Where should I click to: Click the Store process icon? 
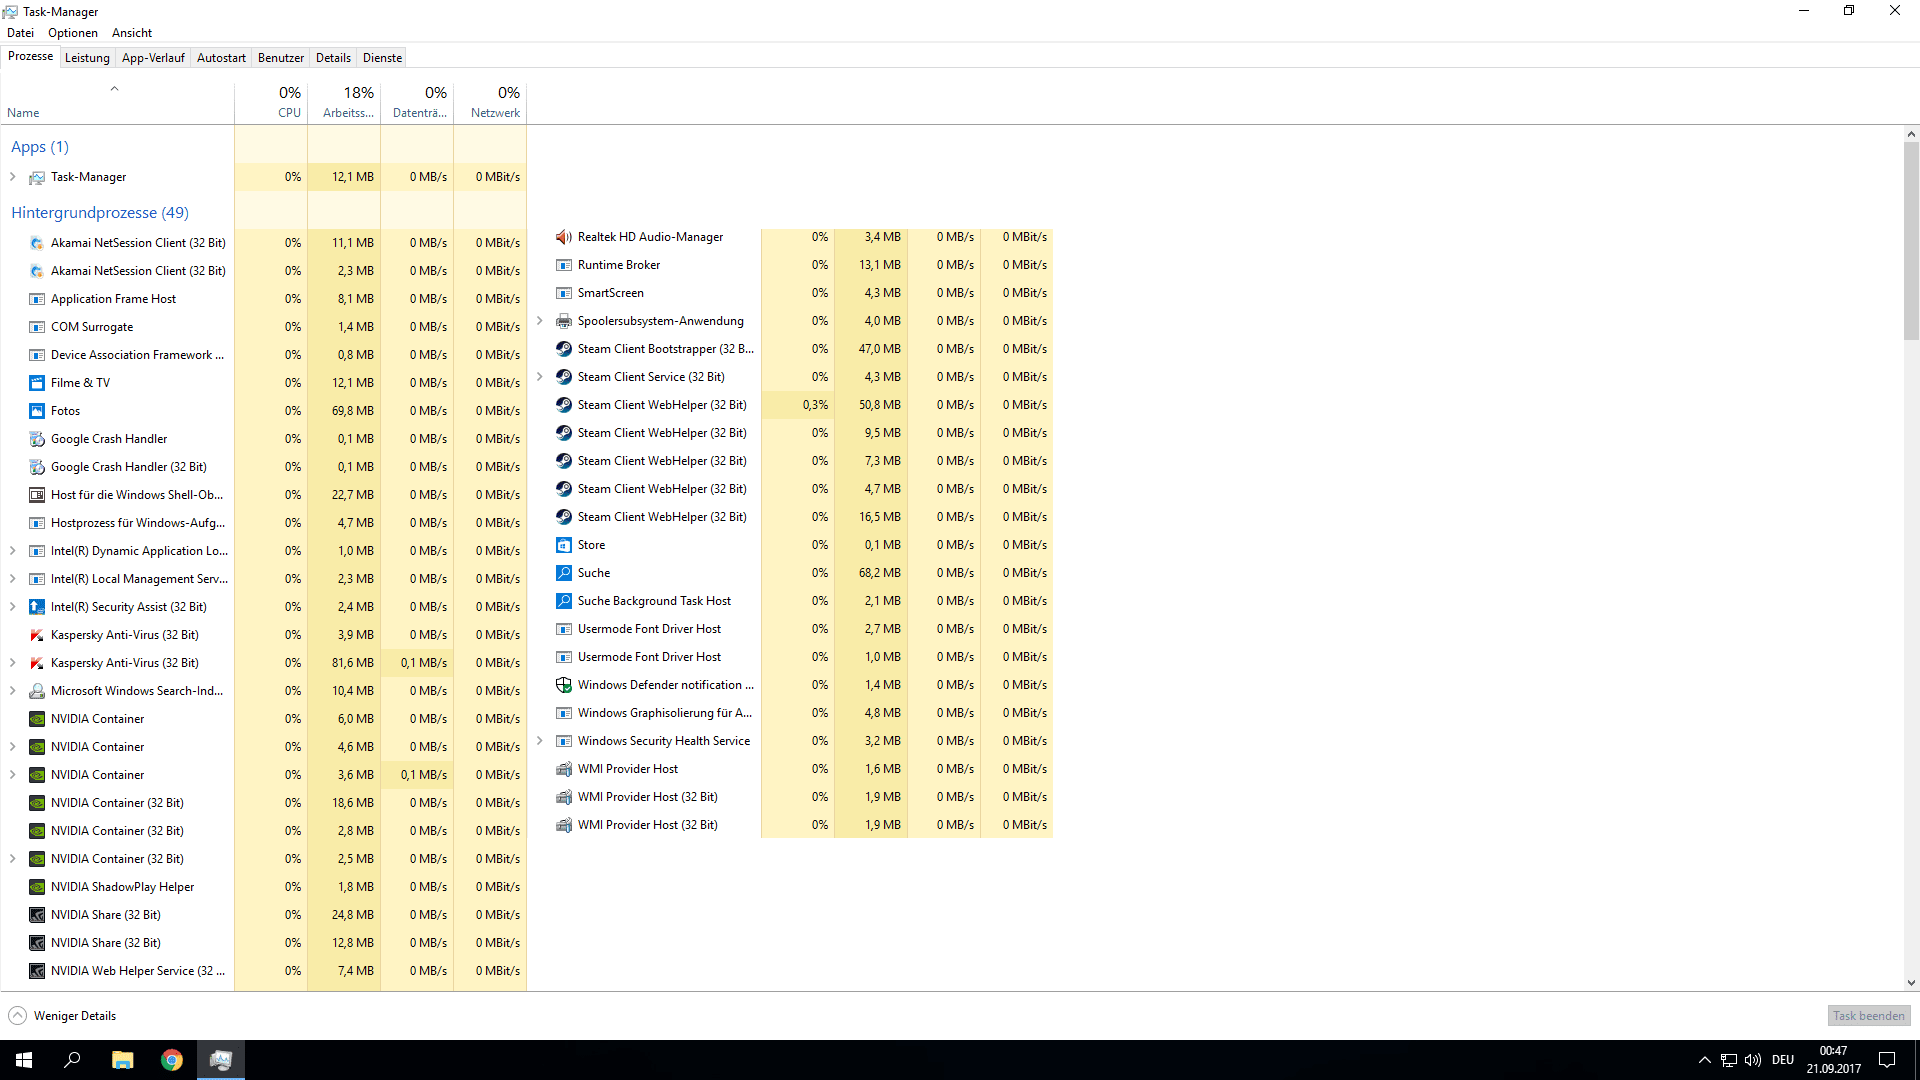(x=564, y=545)
